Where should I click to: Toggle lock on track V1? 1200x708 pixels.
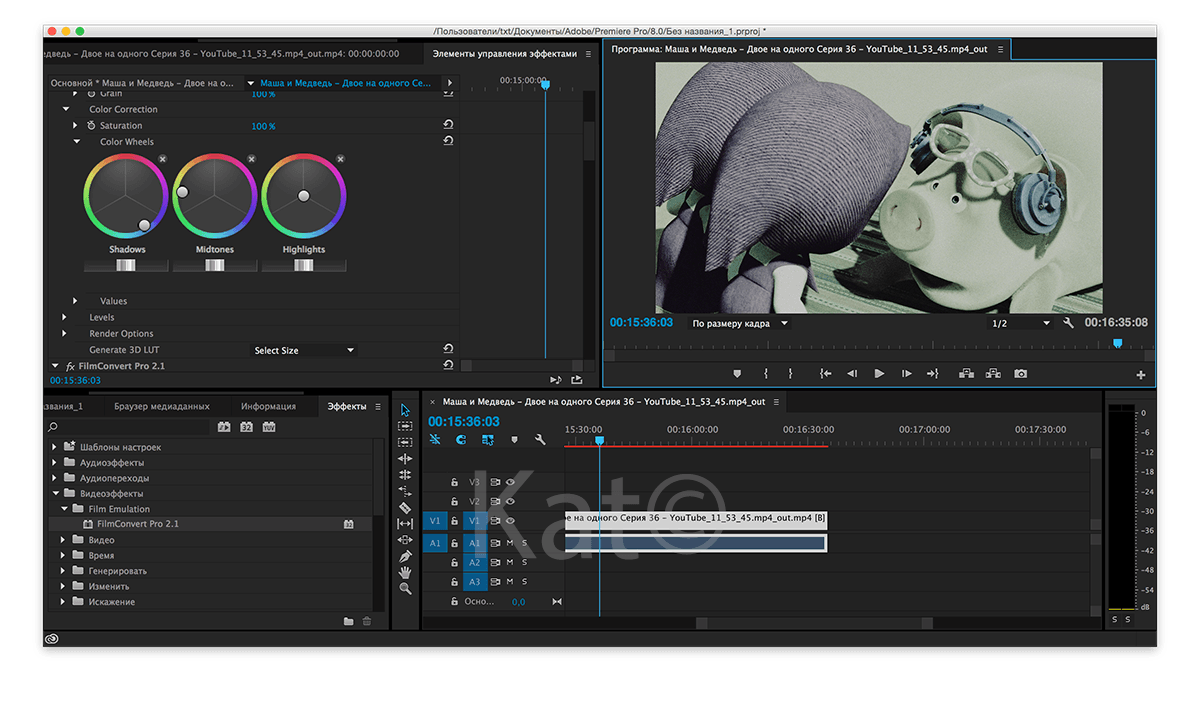[454, 521]
